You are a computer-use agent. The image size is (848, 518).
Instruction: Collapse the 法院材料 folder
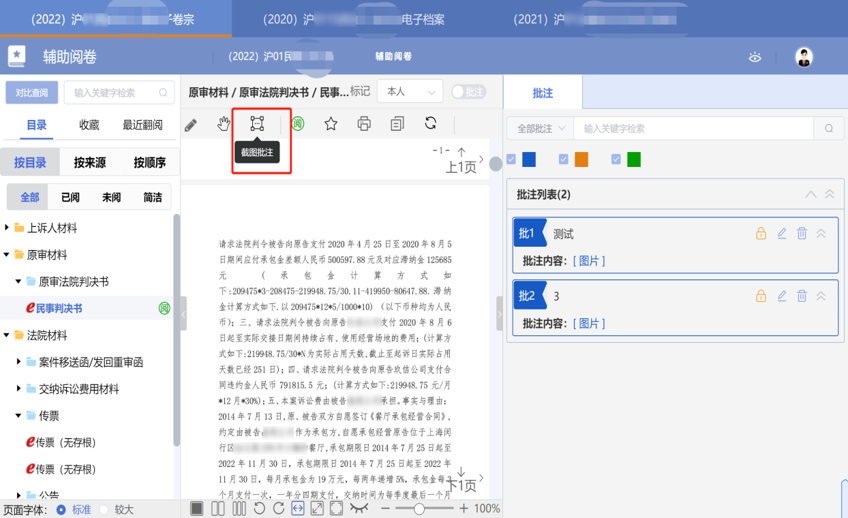click(x=6, y=335)
